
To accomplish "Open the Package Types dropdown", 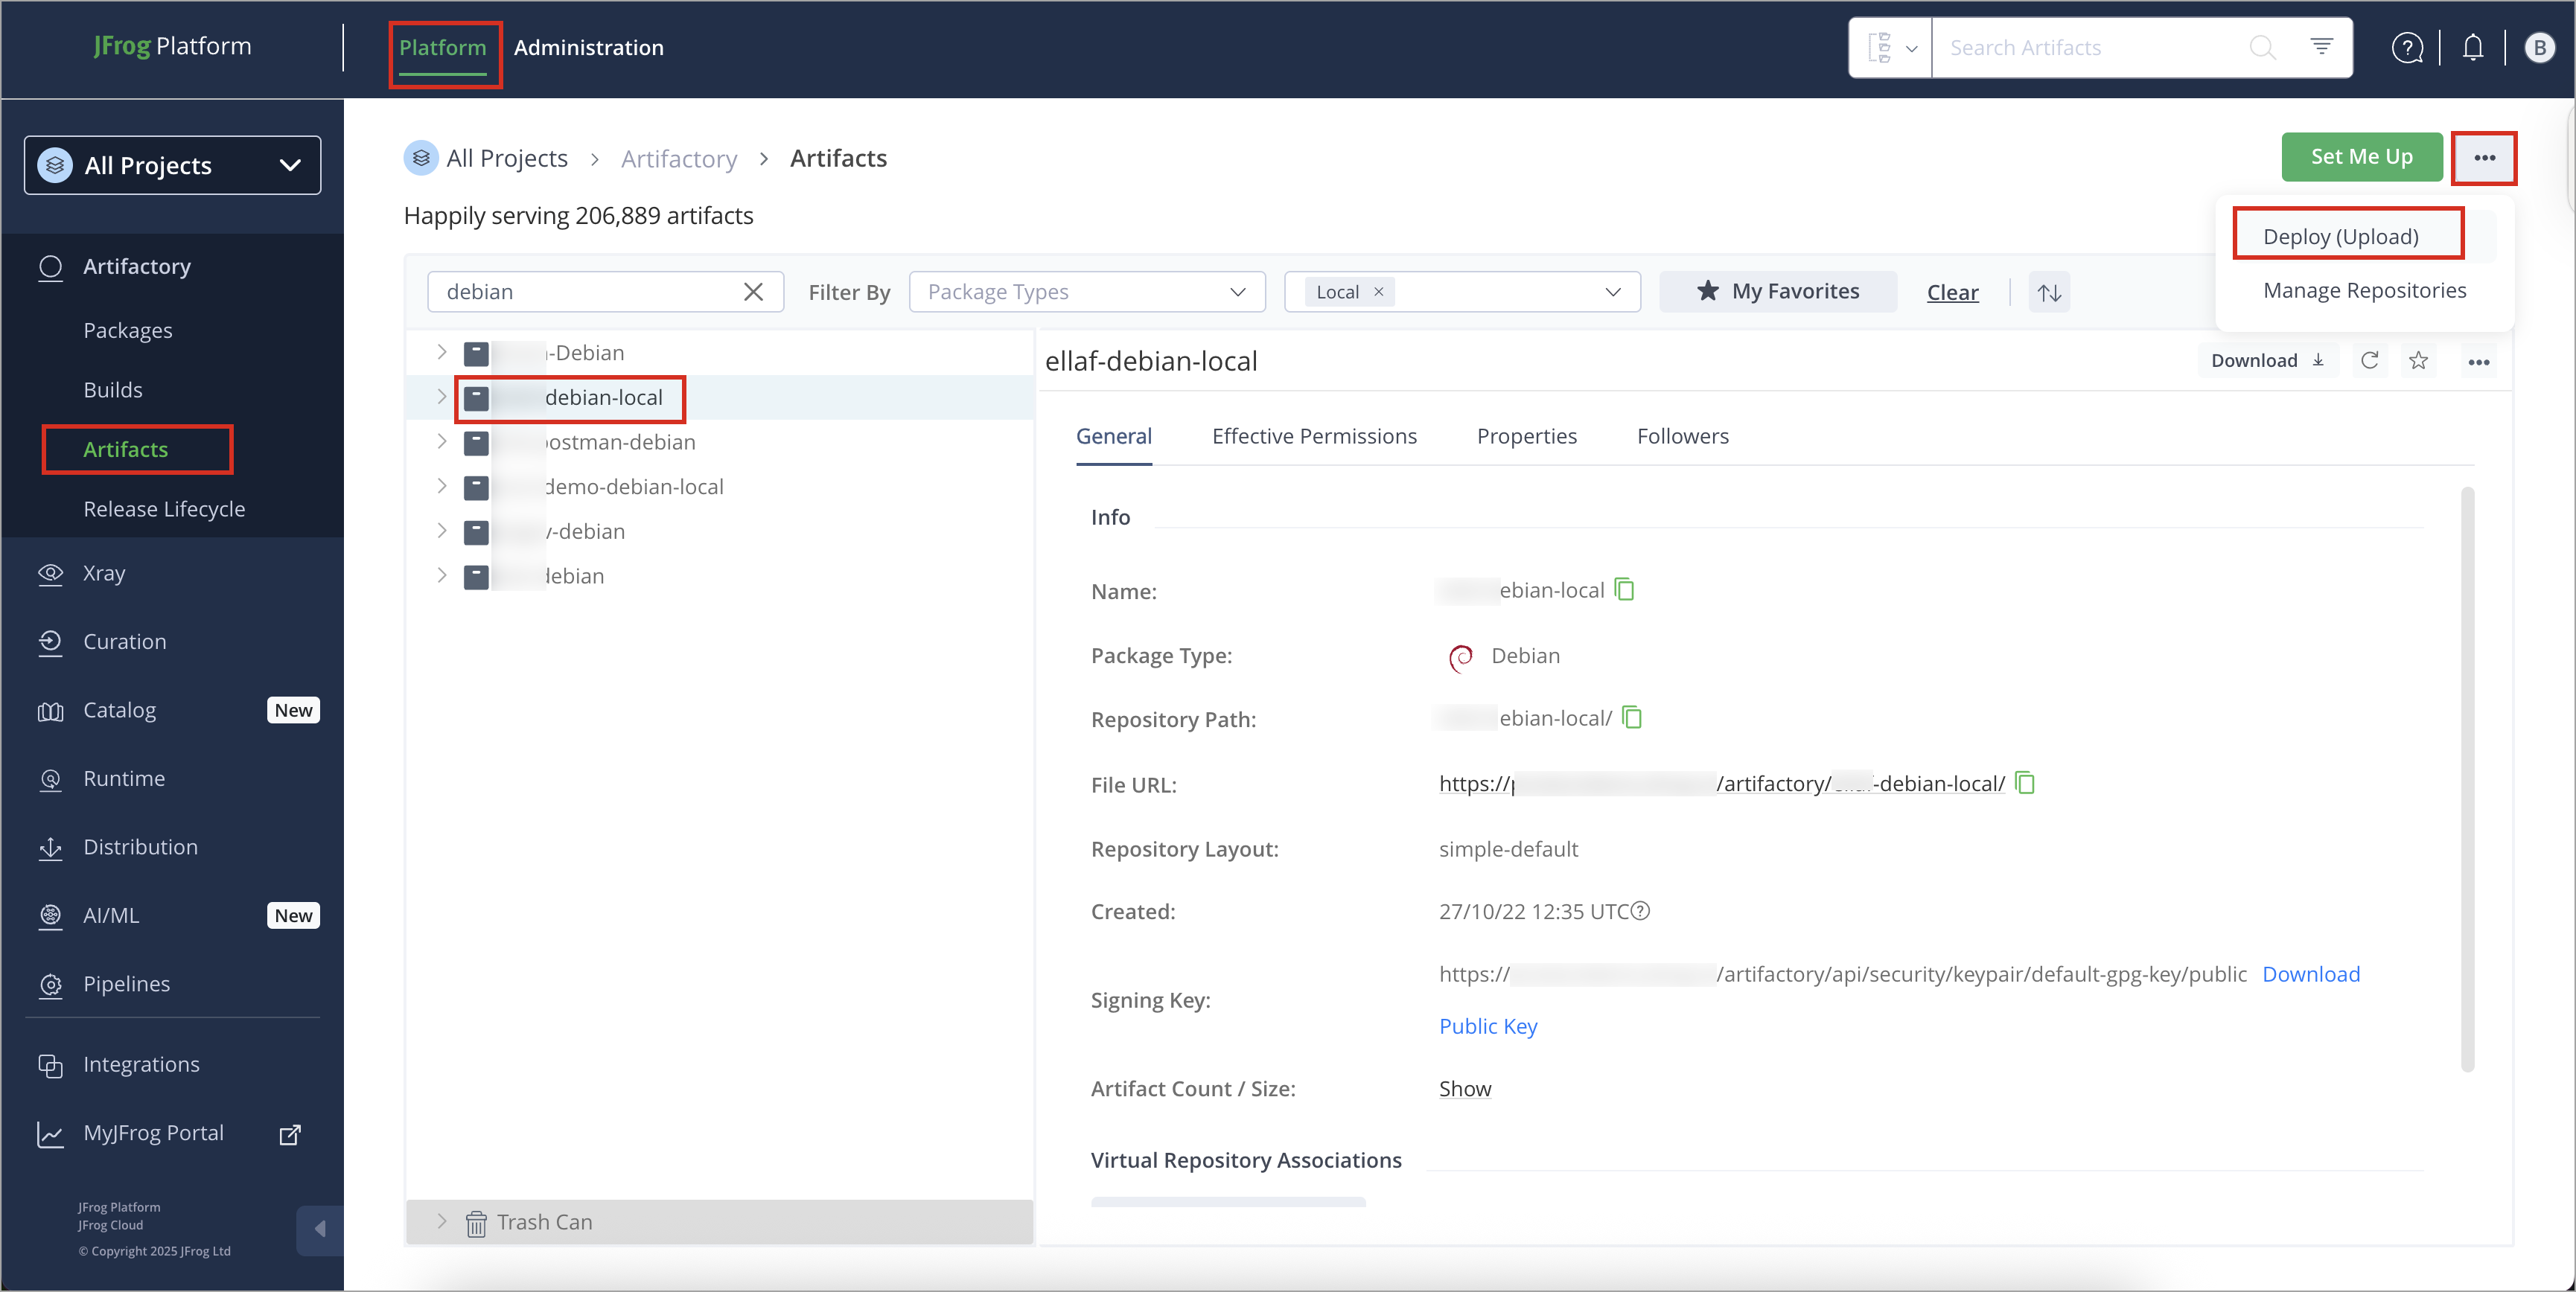I will pos(1087,291).
